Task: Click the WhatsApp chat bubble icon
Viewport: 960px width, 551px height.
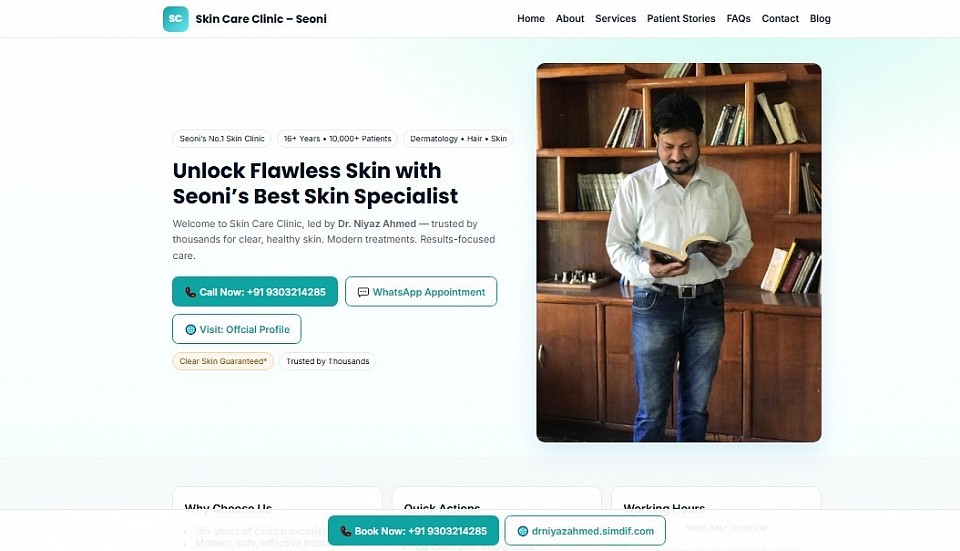Action: tap(363, 292)
